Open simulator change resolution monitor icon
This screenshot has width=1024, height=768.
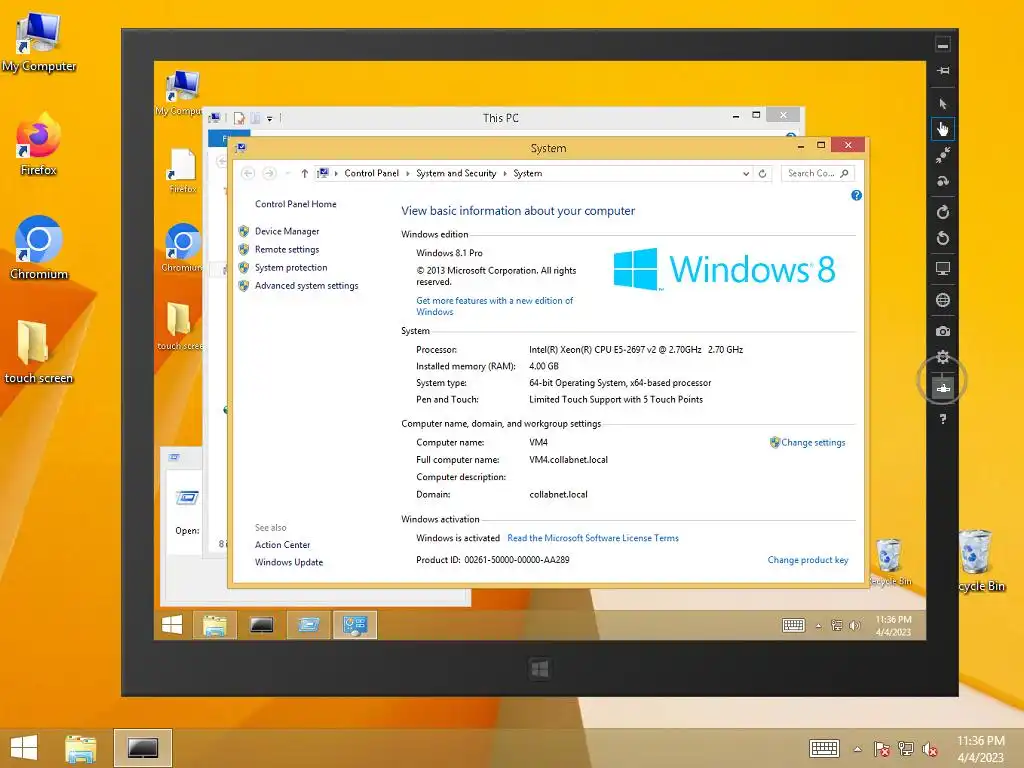point(942,268)
